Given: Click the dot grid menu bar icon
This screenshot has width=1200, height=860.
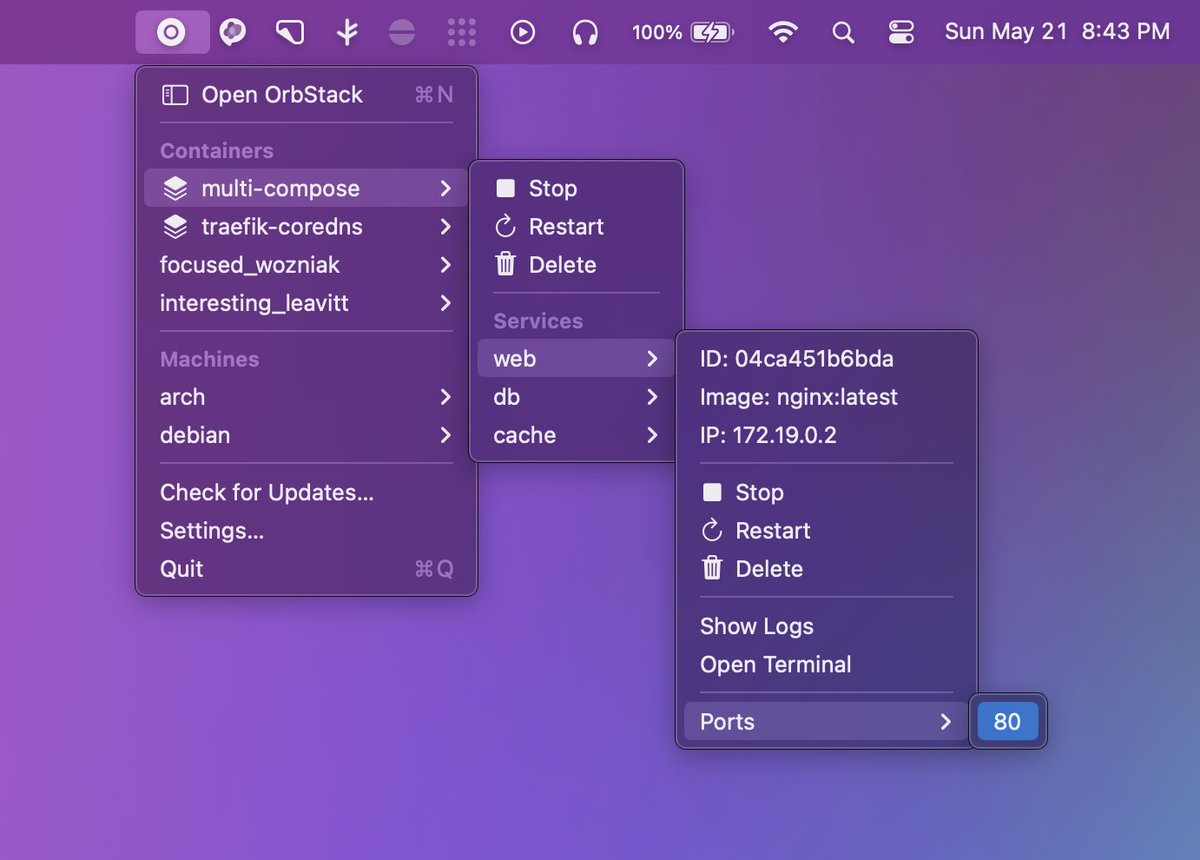Looking at the screenshot, I should pos(462,32).
